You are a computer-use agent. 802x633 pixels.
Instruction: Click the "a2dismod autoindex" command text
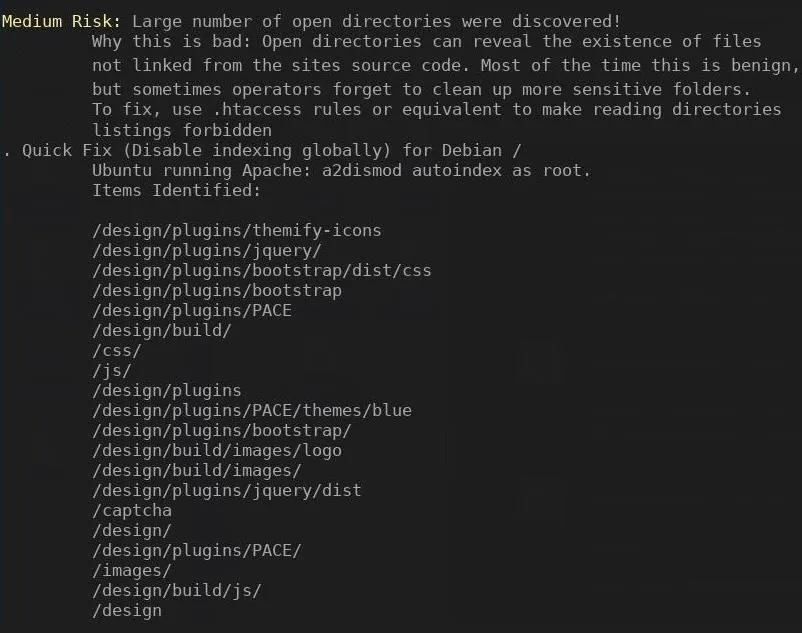412,170
